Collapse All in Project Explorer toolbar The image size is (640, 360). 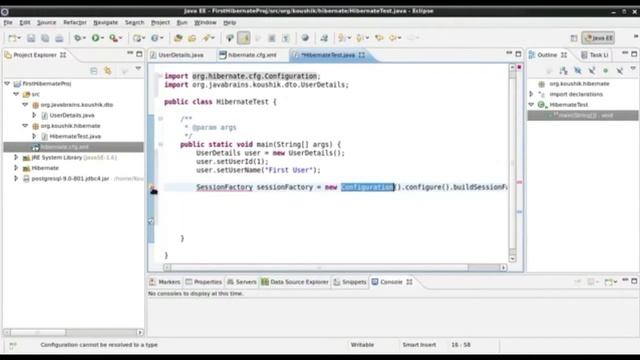(x=94, y=71)
